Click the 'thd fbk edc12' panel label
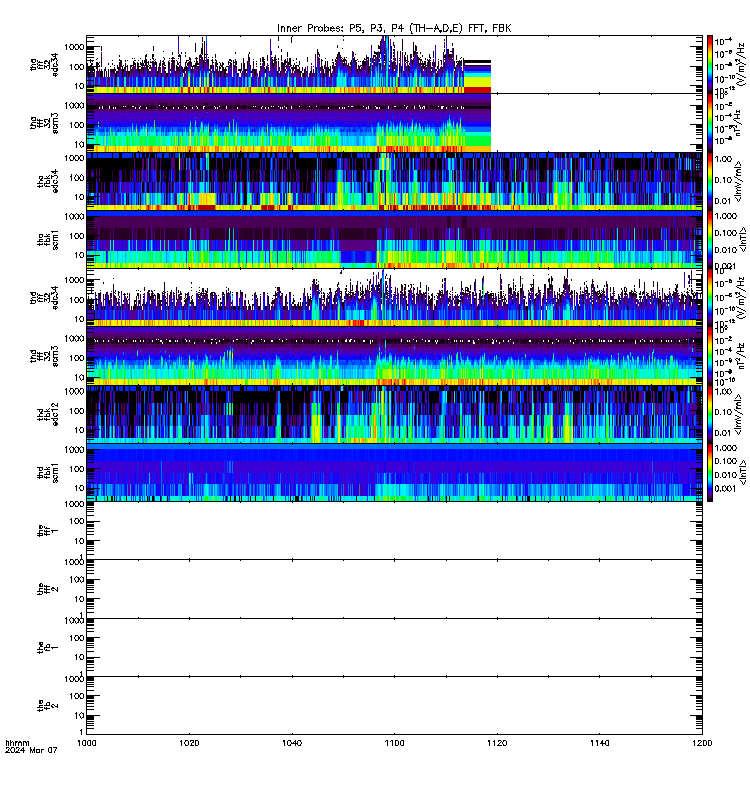The height and width of the screenshot is (800, 750). tap(48, 414)
